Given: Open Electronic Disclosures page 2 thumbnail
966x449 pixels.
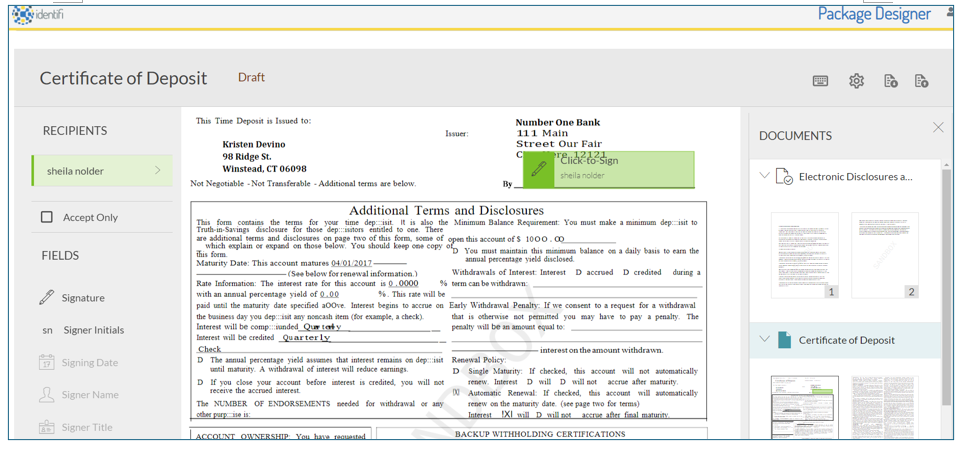Looking at the screenshot, I should [x=885, y=255].
